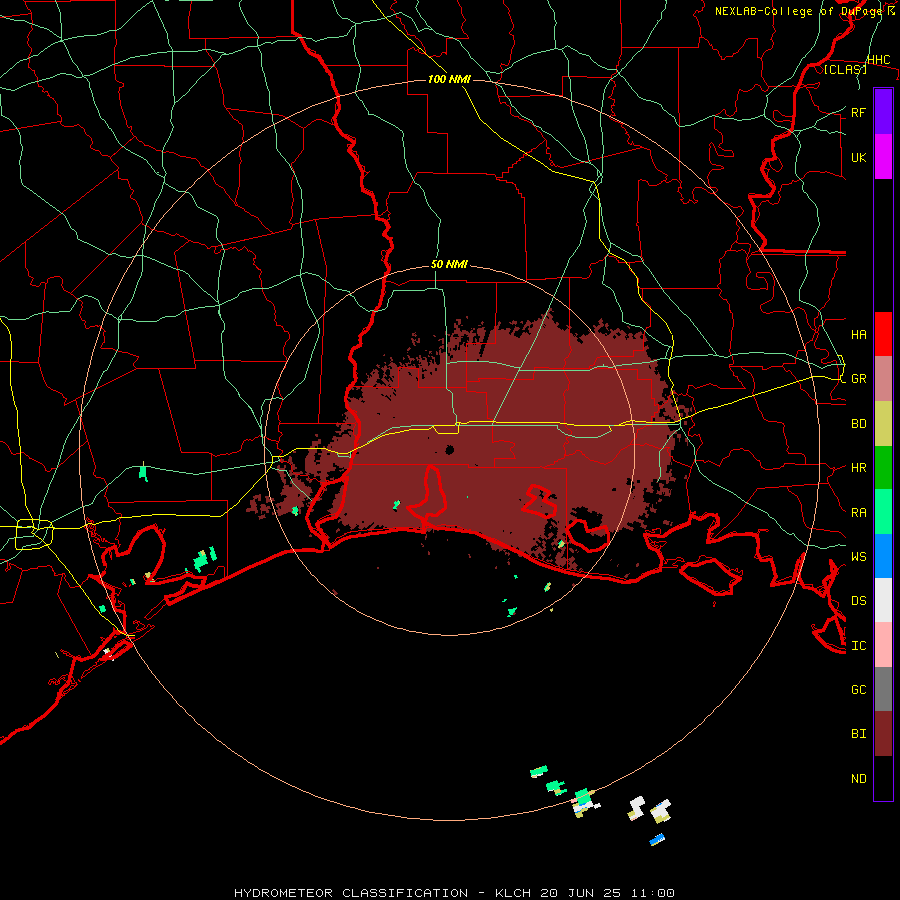Click the HR legend label

tap(858, 468)
